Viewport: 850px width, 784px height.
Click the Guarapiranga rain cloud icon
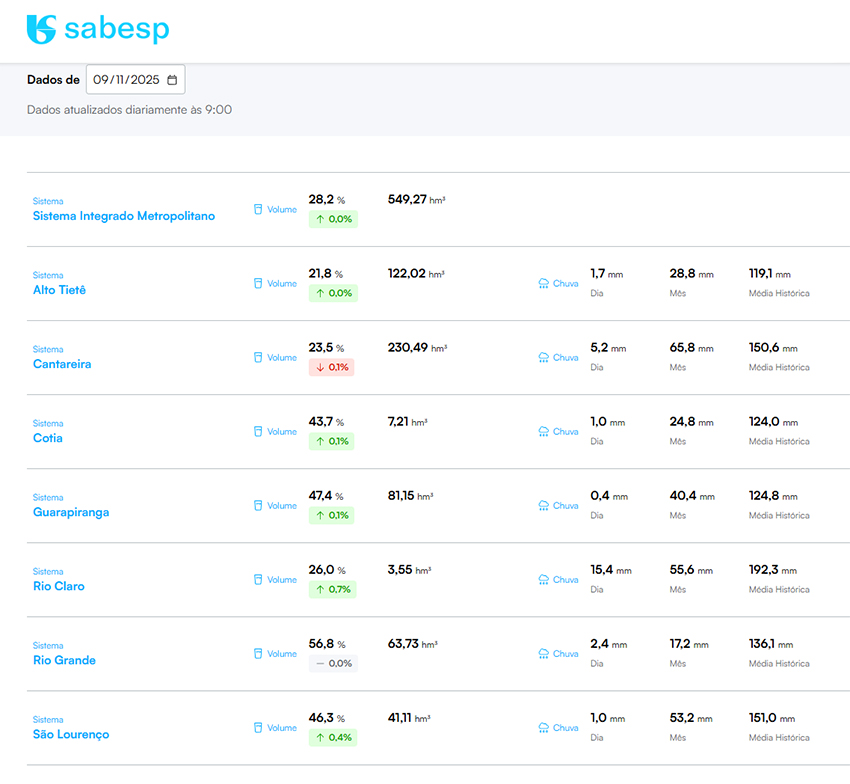[543, 506]
